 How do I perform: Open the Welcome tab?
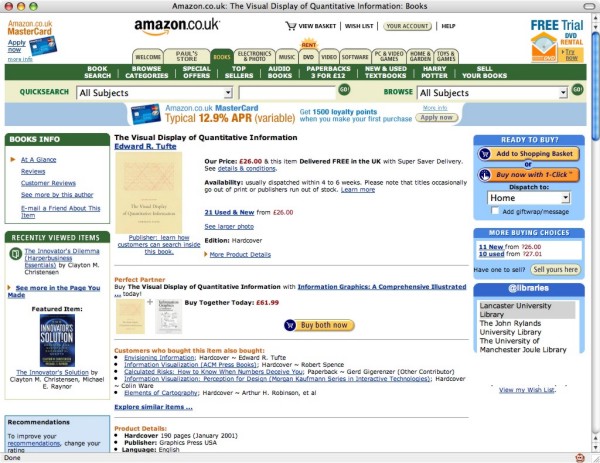click(148, 57)
